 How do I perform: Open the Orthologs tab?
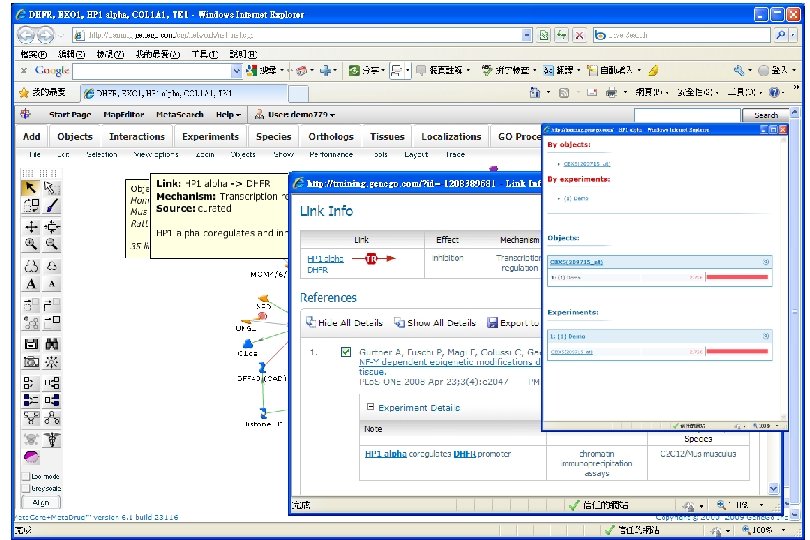click(331, 136)
